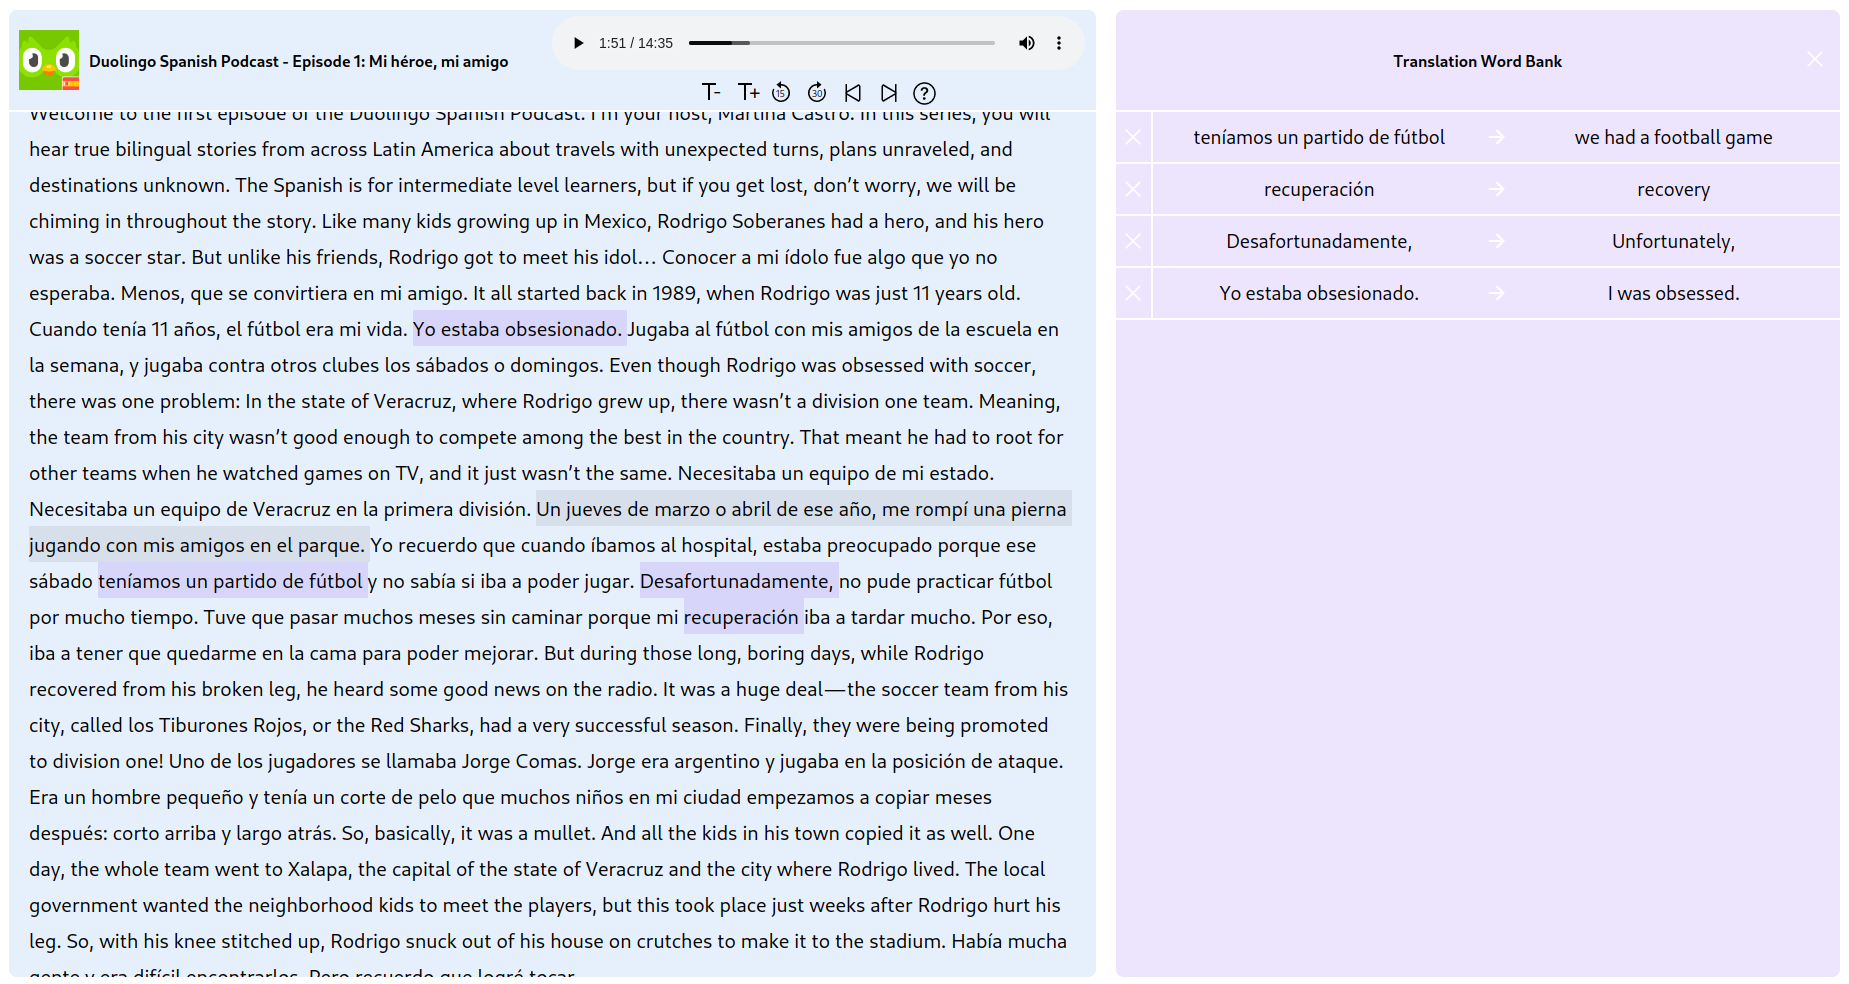Skip forward 30 seconds
1849x984 pixels.
(x=817, y=93)
